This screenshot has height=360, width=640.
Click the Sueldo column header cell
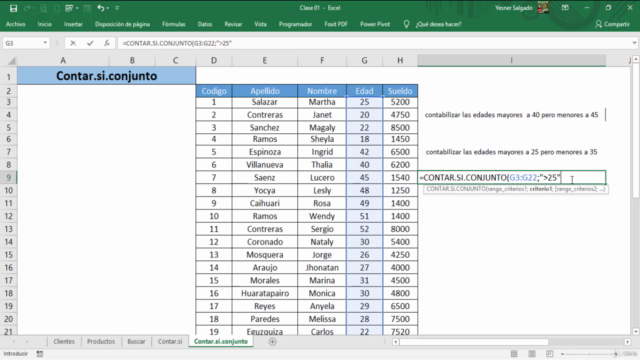click(x=400, y=91)
